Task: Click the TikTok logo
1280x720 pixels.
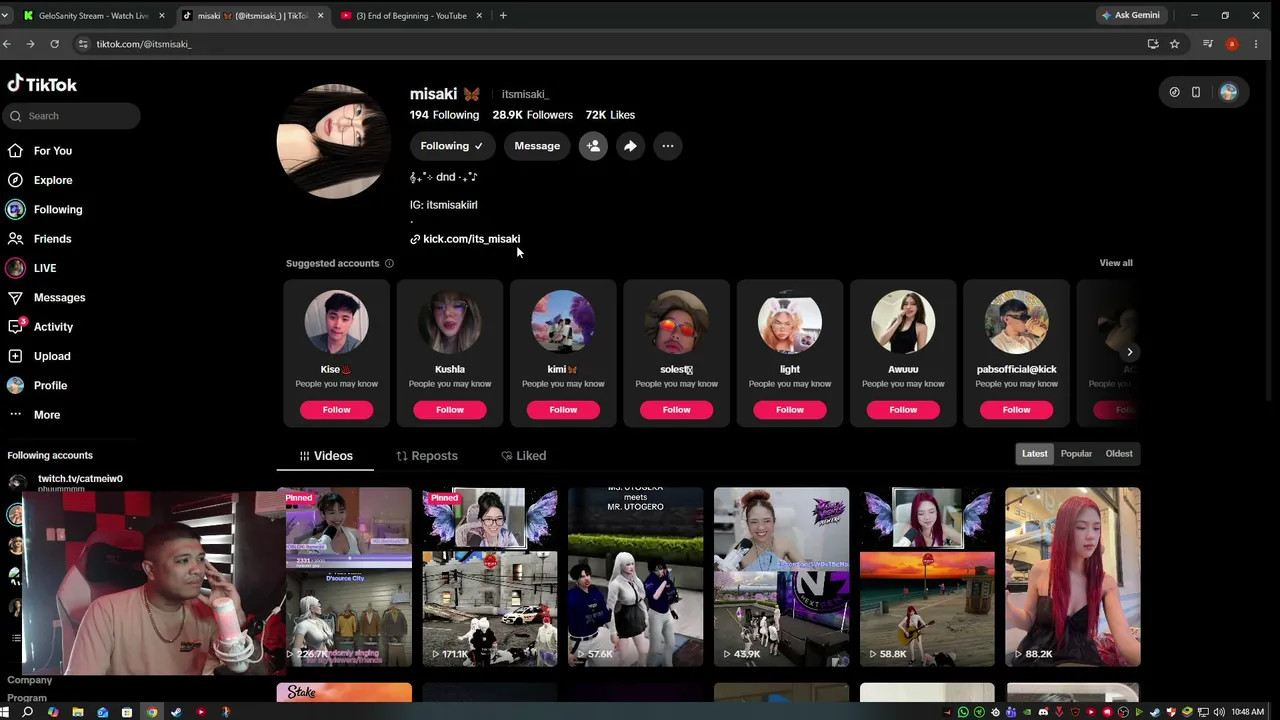Action: [x=42, y=85]
